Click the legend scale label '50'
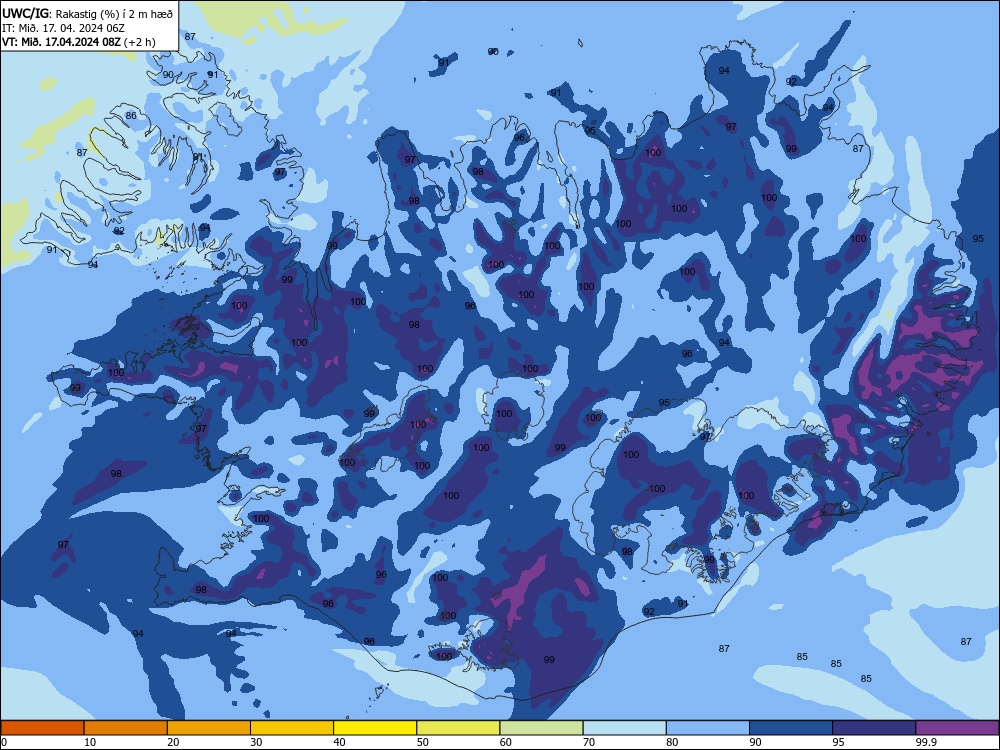1000x750 pixels. tap(423, 742)
